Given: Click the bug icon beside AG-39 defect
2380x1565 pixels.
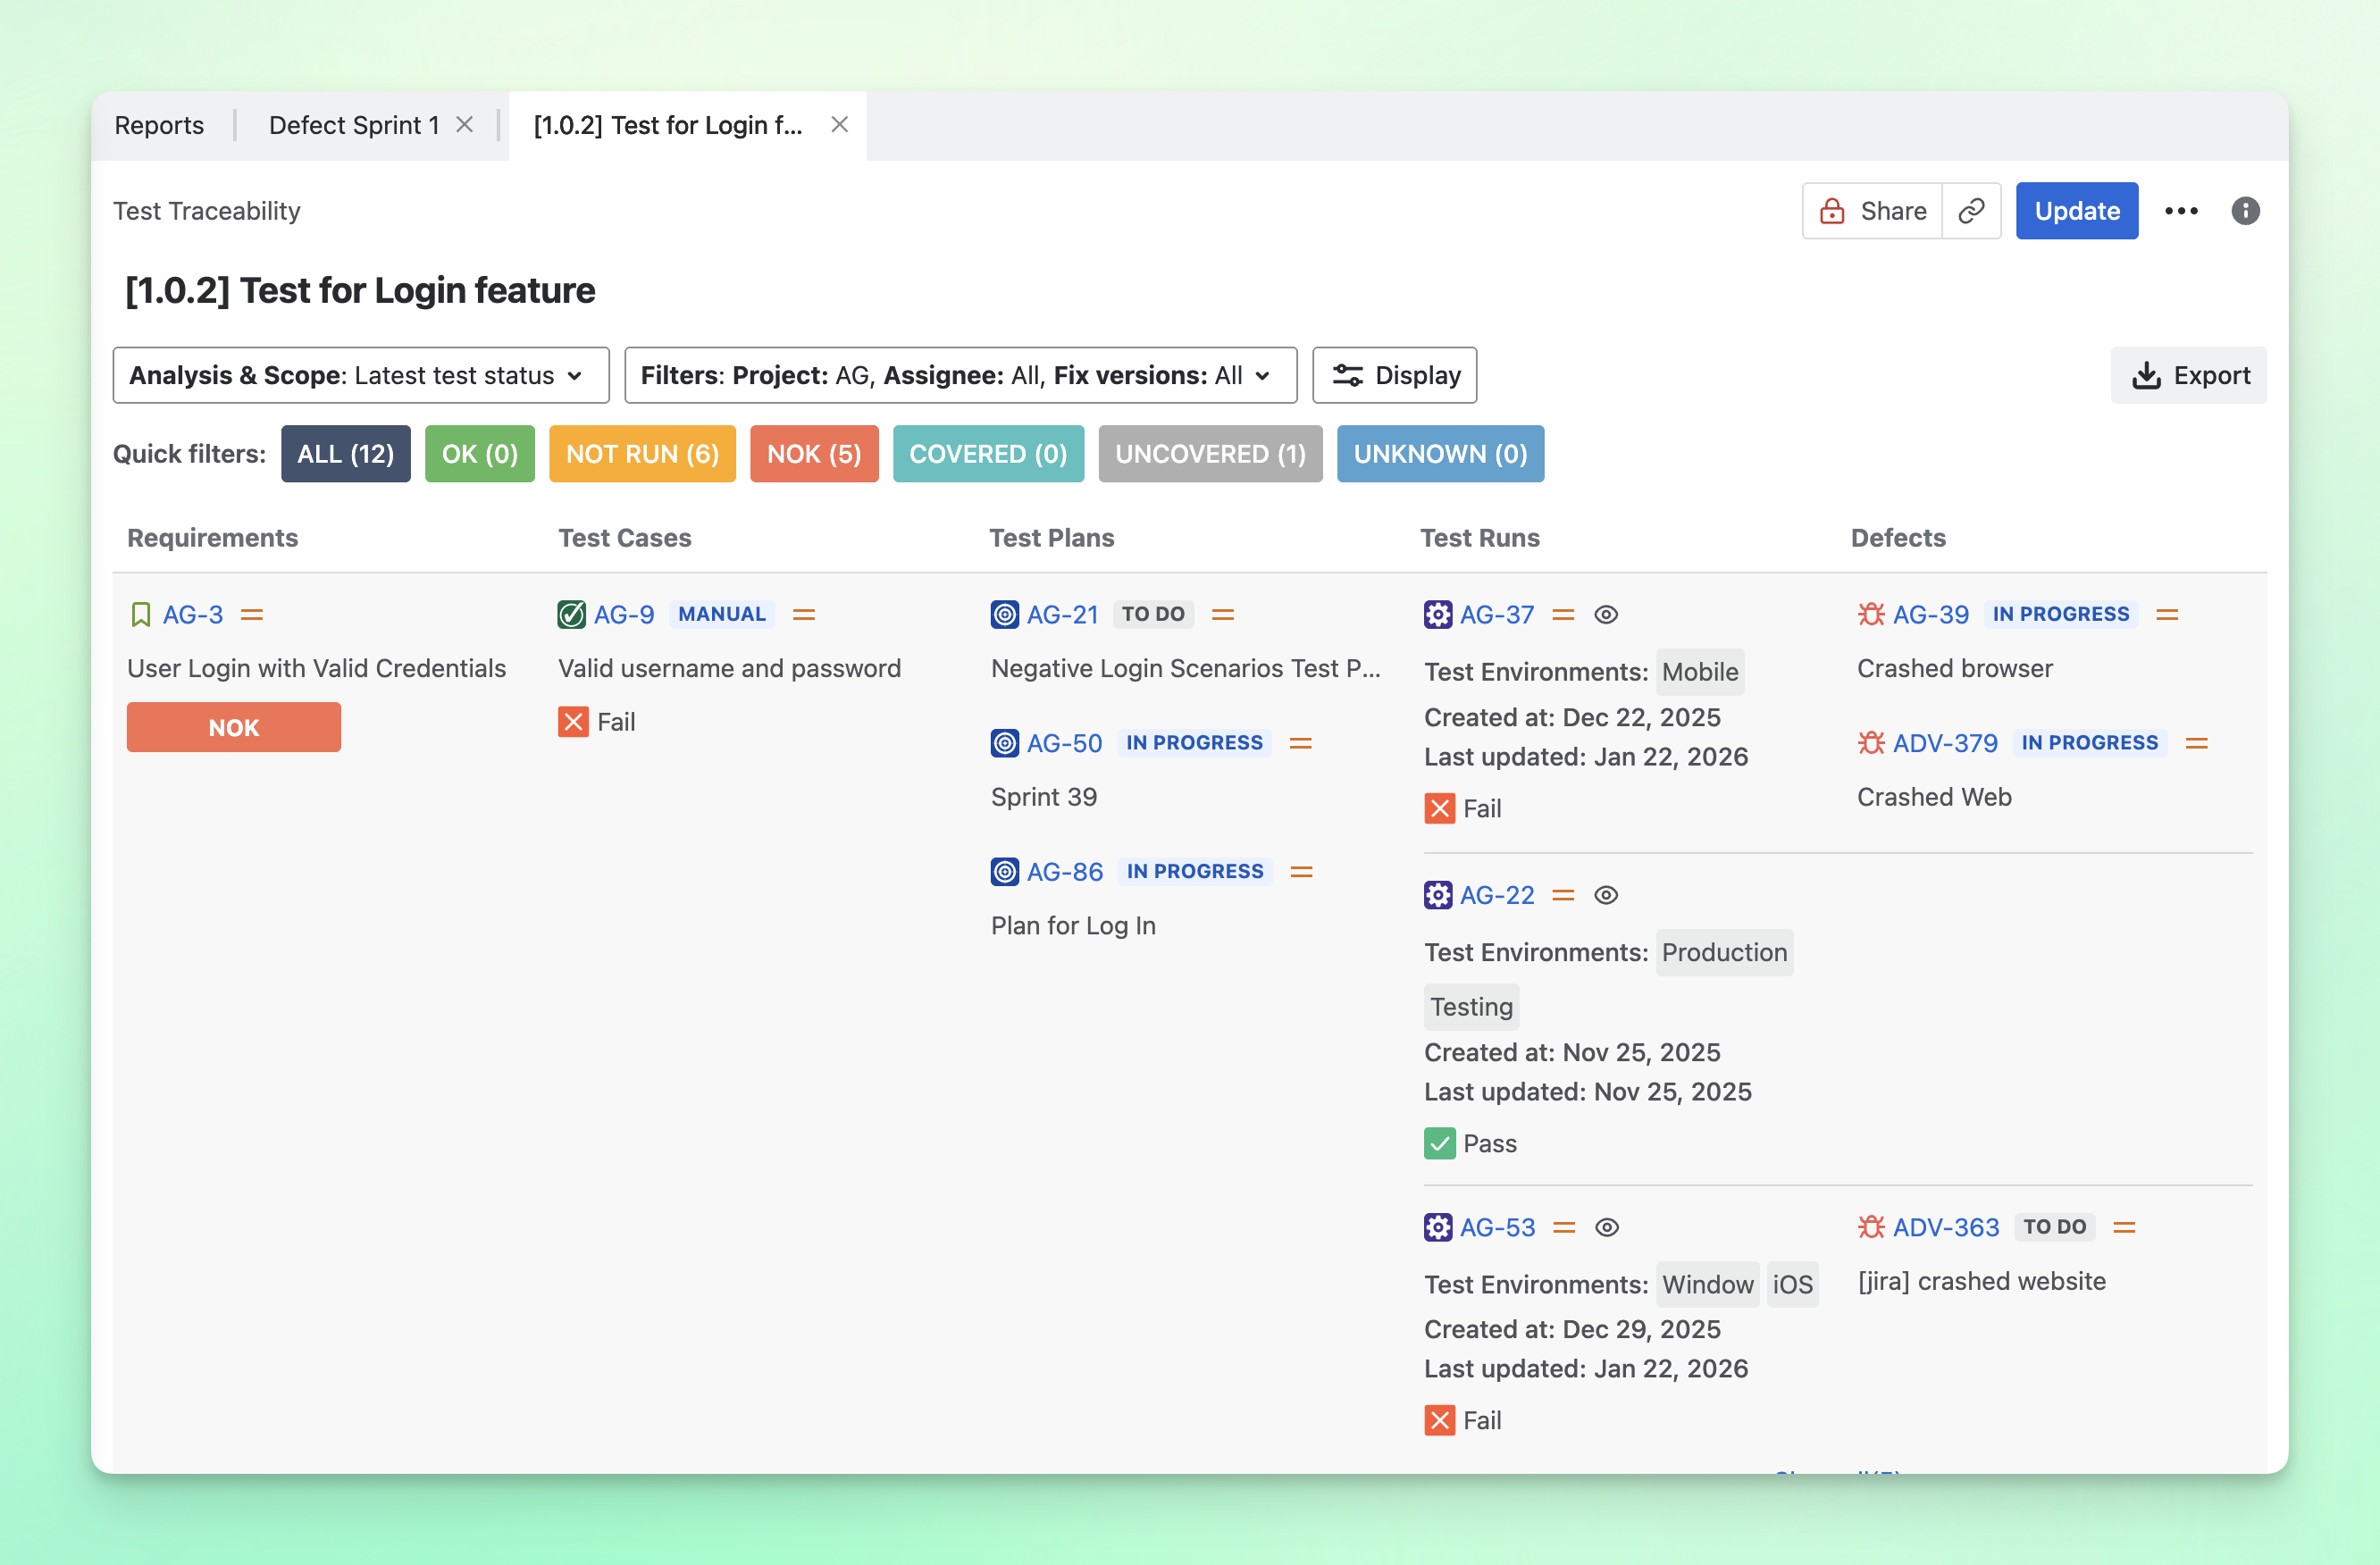Looking at the screenshot, I should tap(1871, 614).
